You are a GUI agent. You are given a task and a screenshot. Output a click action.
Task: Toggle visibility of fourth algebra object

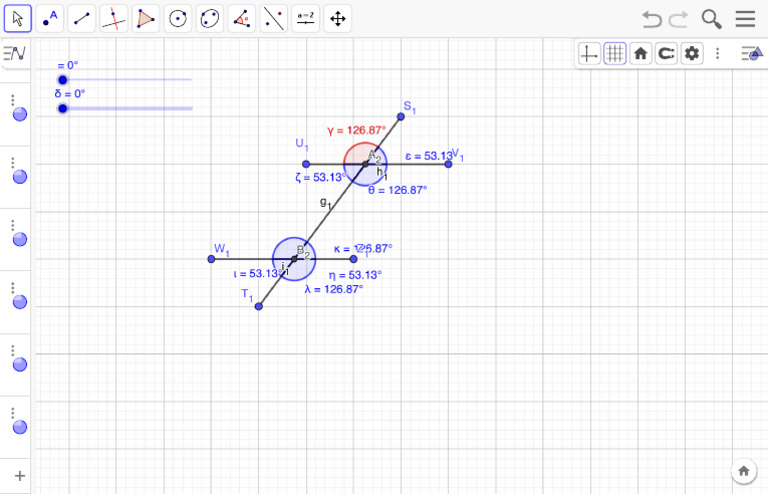tap(20, 302)
